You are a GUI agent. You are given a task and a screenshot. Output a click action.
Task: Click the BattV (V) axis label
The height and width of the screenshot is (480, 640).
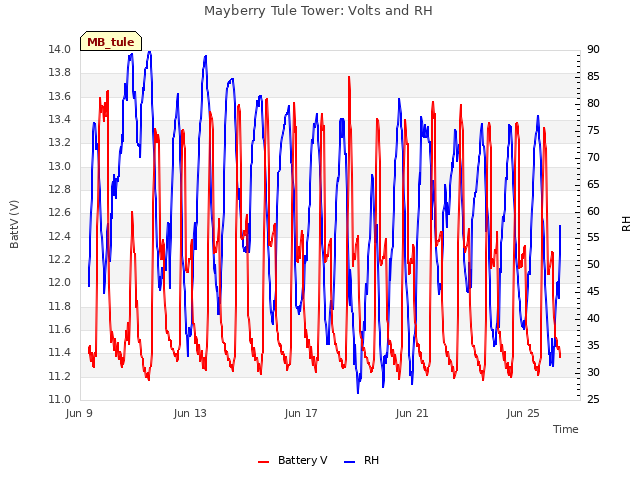point(14,224)
